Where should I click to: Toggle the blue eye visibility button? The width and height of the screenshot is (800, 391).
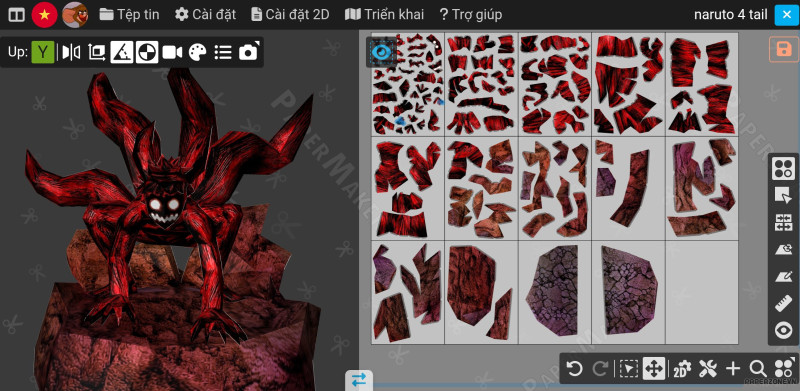coord(382,52)
